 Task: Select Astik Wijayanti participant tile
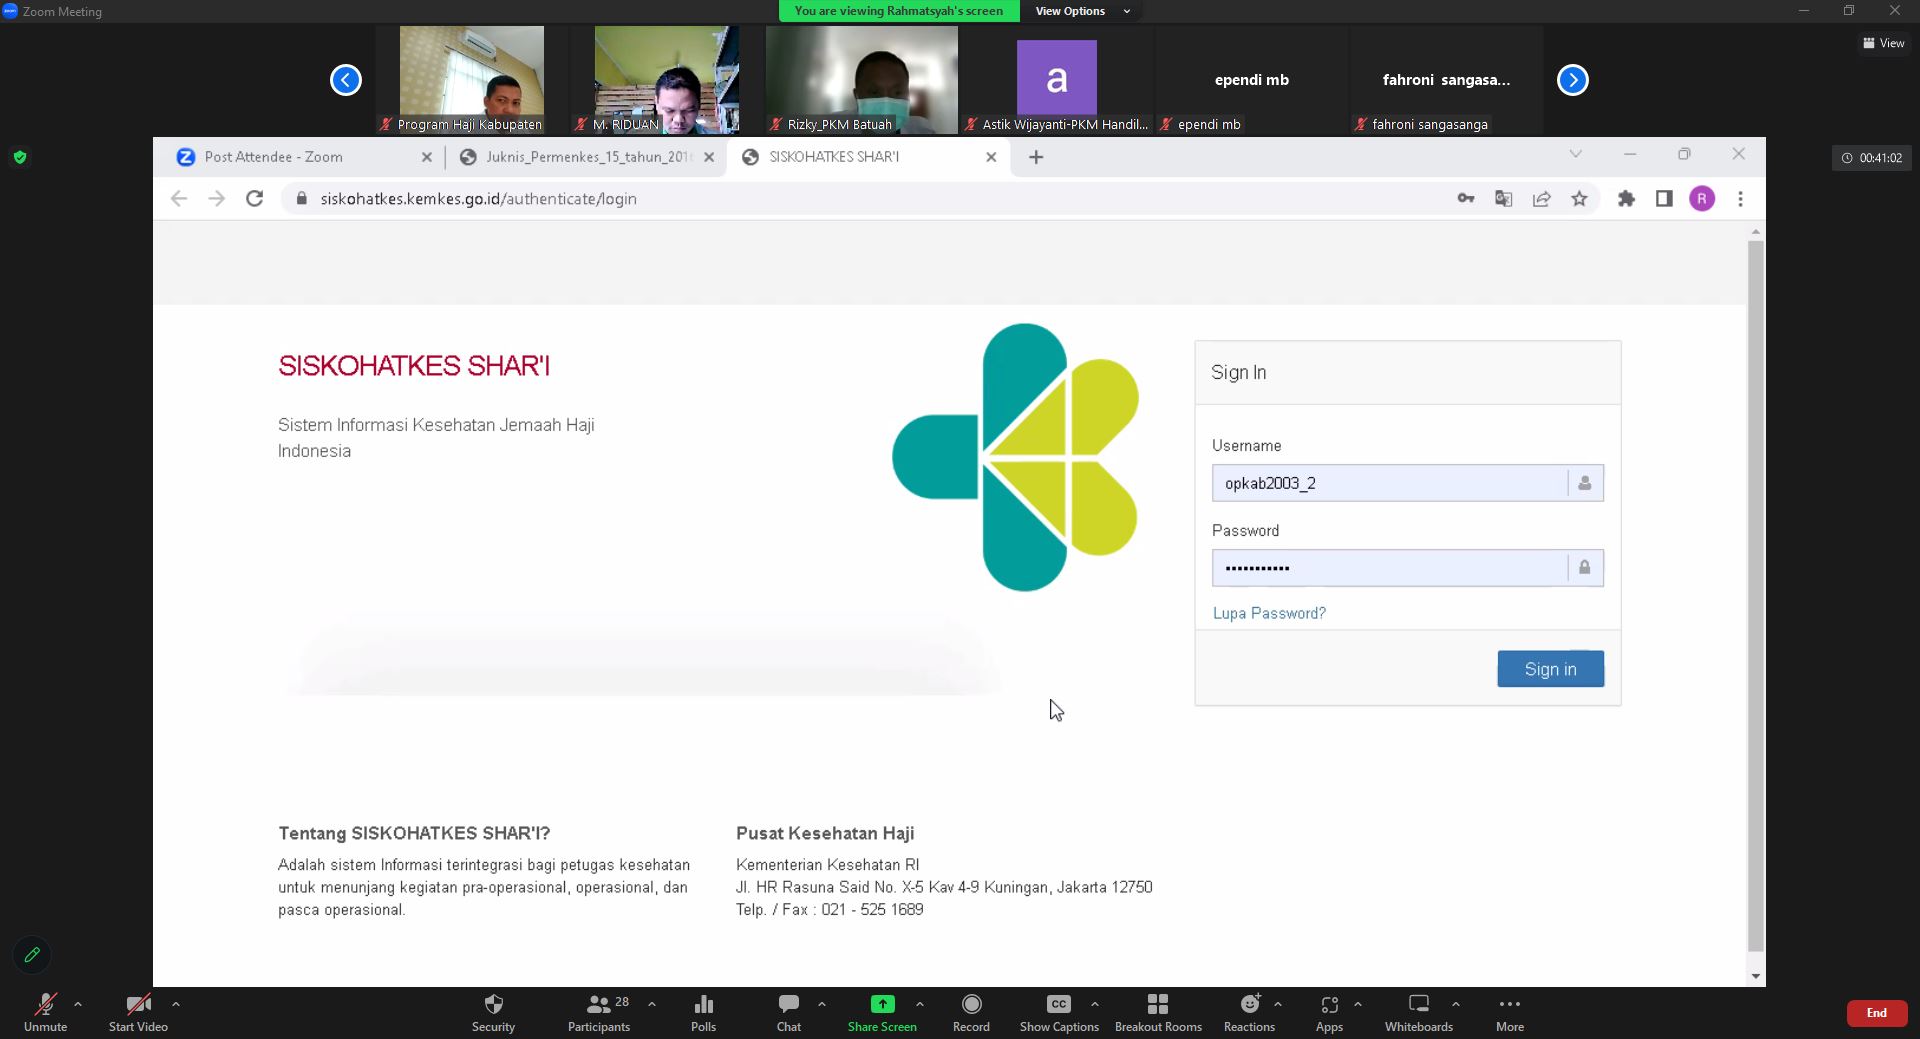(1056, 80)
